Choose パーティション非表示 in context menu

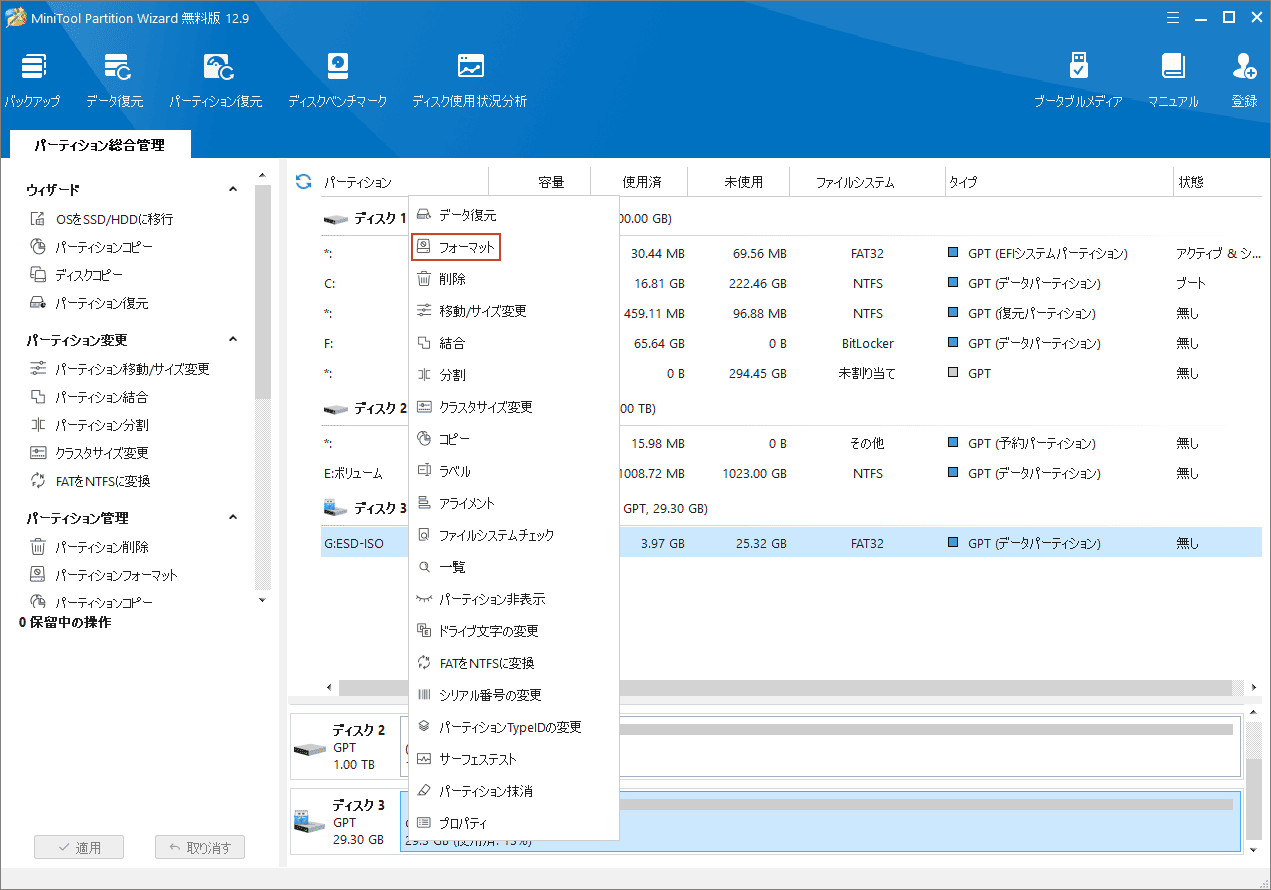[514, 599]
